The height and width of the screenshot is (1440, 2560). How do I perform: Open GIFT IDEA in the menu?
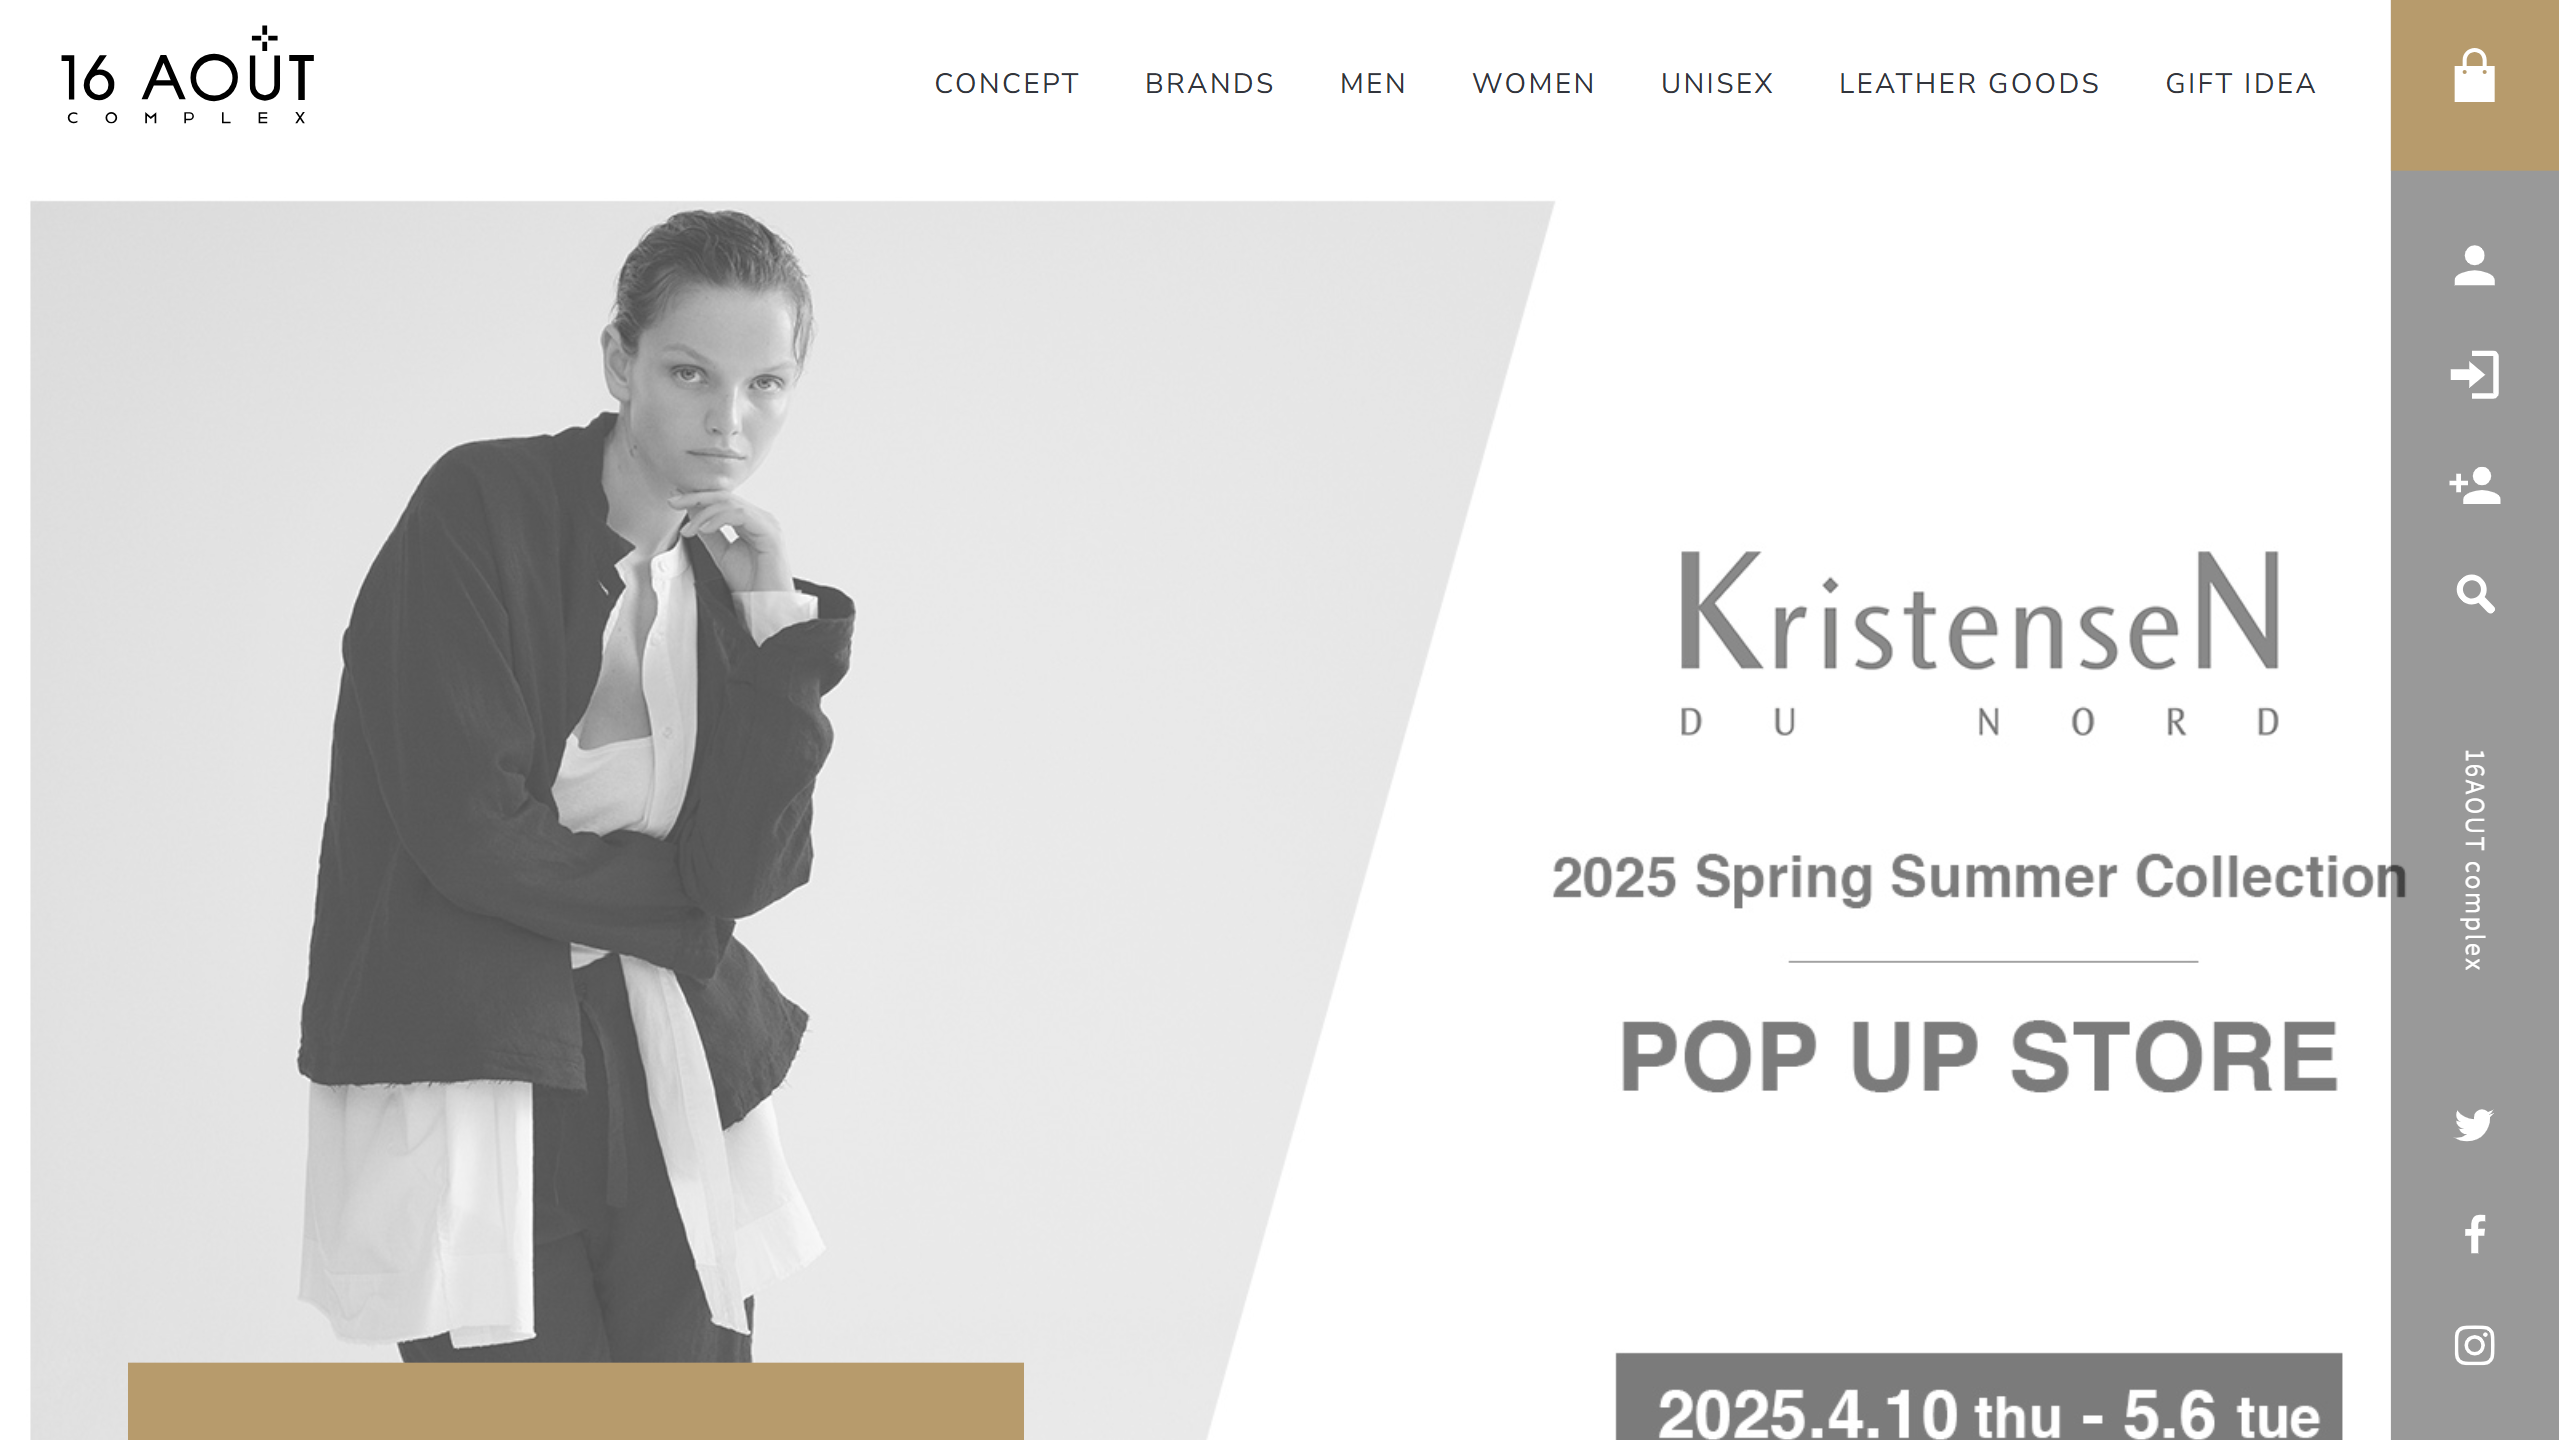pyautogui.click(x=2241, y=84)
